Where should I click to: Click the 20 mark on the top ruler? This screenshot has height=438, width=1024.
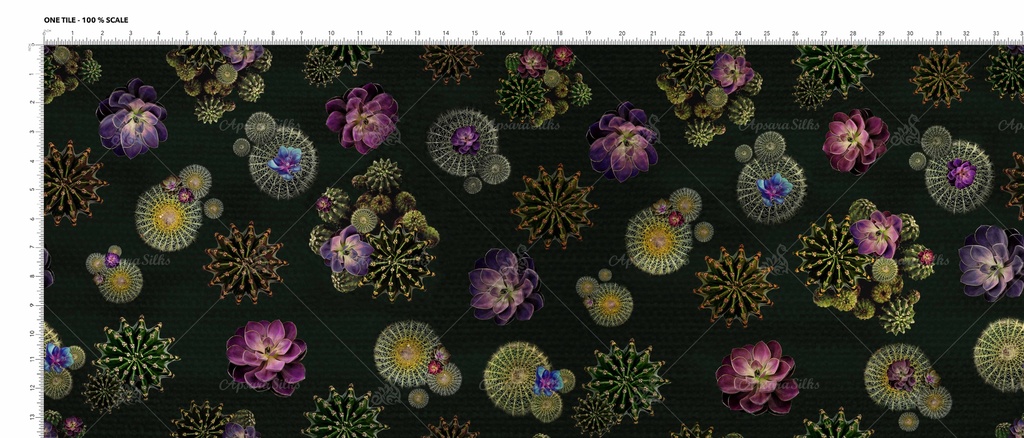tap(621, 35)
